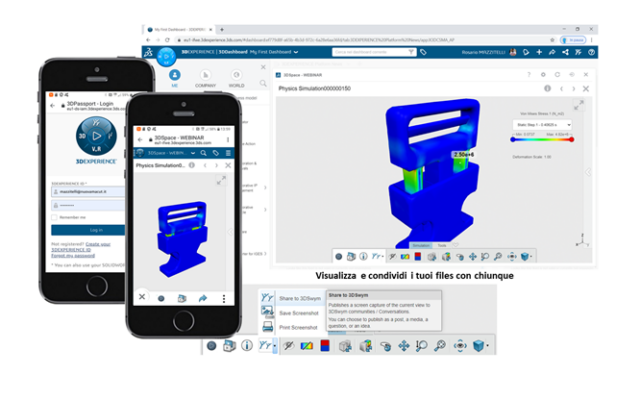The image size is (640, 400).
Task: Open the Rosario MAZZITELLI profile avatar
Action: click(x=513, y=52)
